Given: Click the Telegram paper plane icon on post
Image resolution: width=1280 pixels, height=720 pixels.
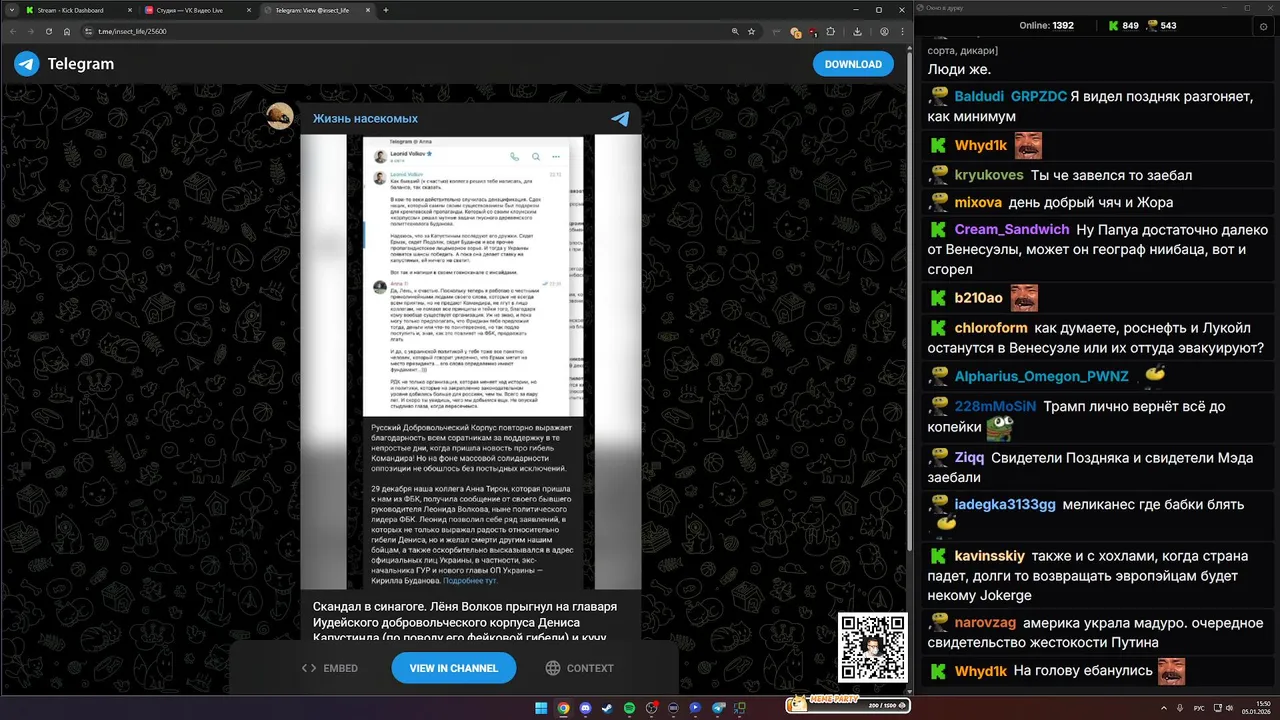Looking at the screenshot, I should point(620,118).
